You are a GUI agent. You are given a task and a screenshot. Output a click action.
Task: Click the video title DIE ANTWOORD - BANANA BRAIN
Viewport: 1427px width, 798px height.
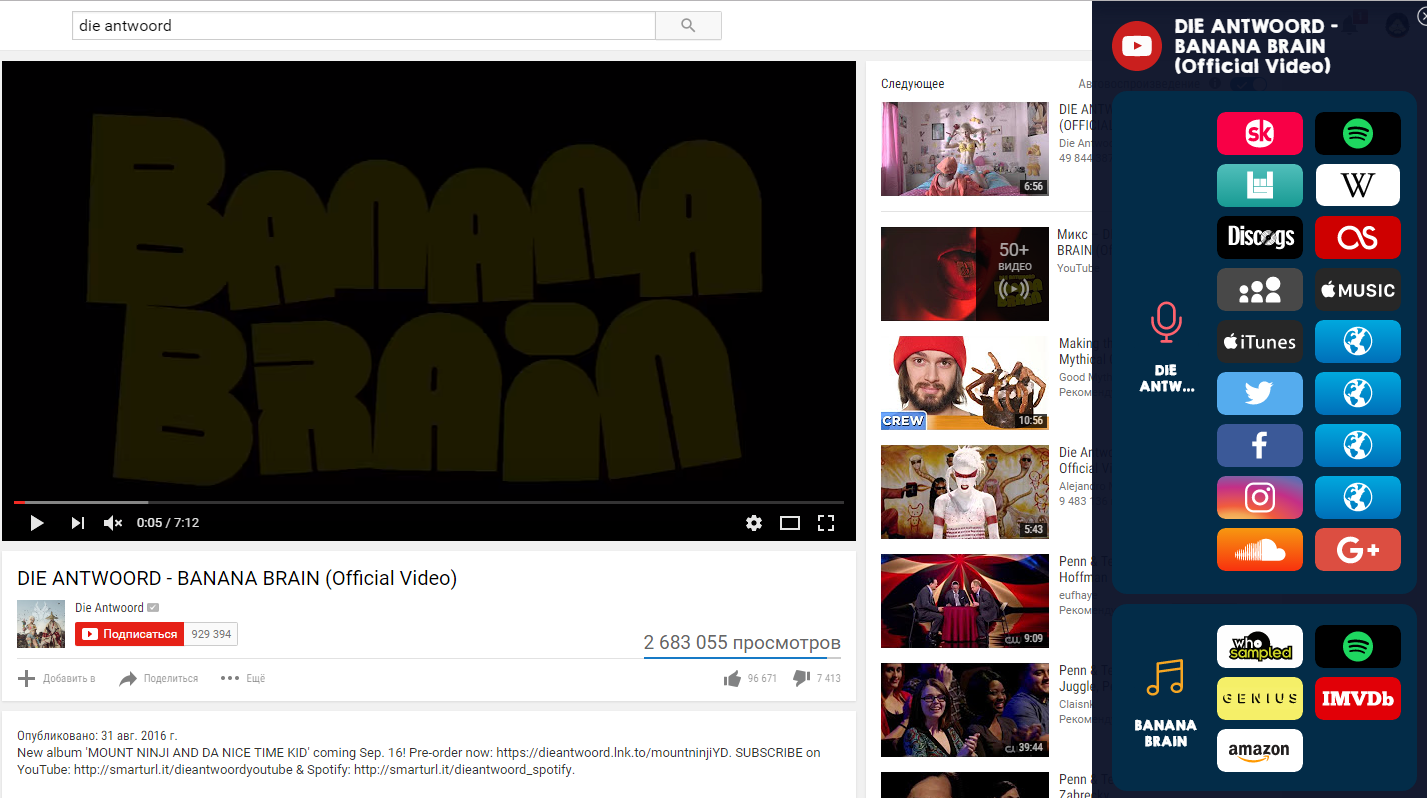click(x=237, y=578)
